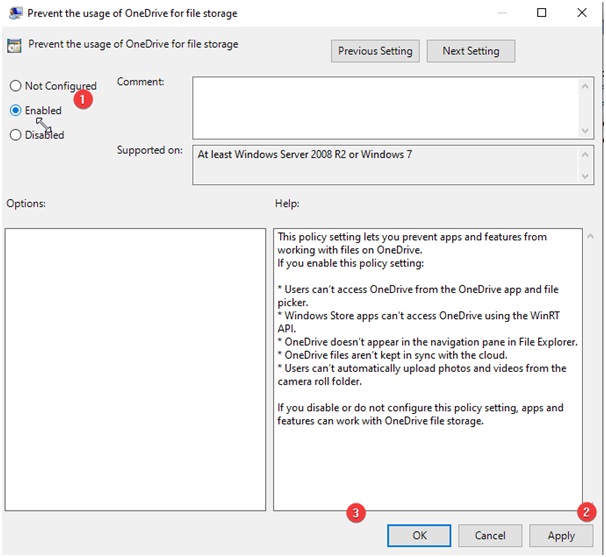
Task: Go to Previous Setting
Action: (x=375, y=51)
